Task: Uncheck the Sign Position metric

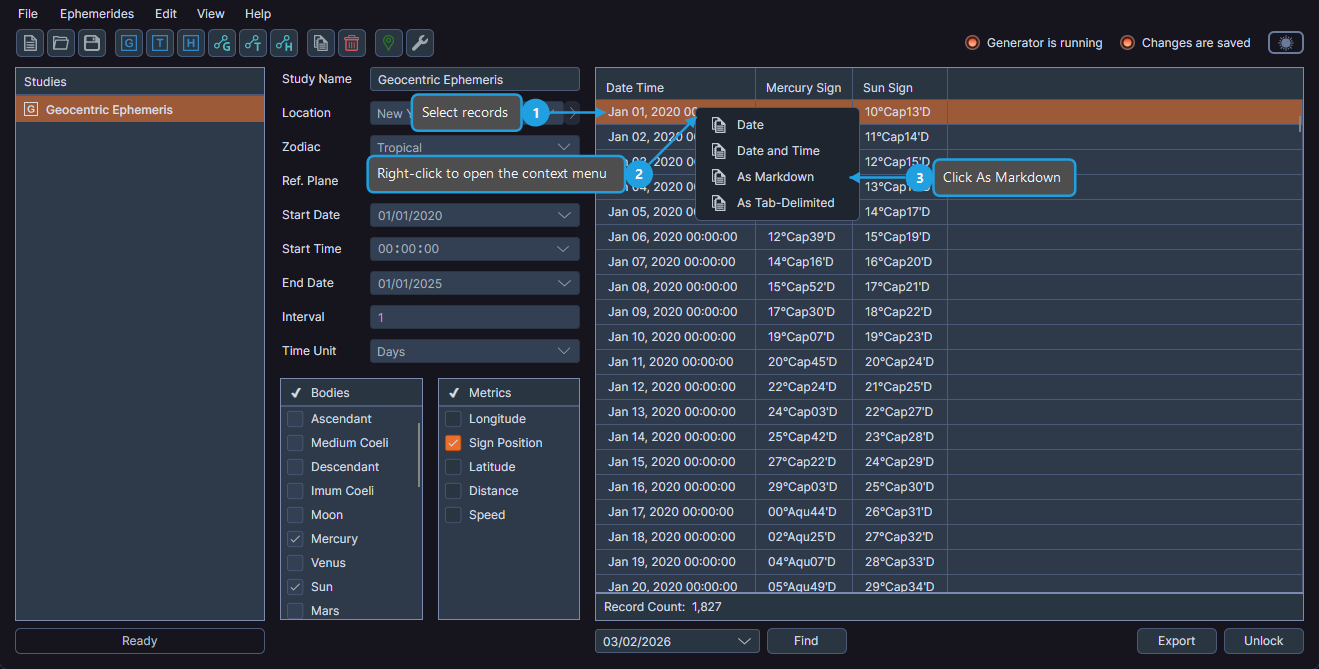Action: click(x=453, y=443)
